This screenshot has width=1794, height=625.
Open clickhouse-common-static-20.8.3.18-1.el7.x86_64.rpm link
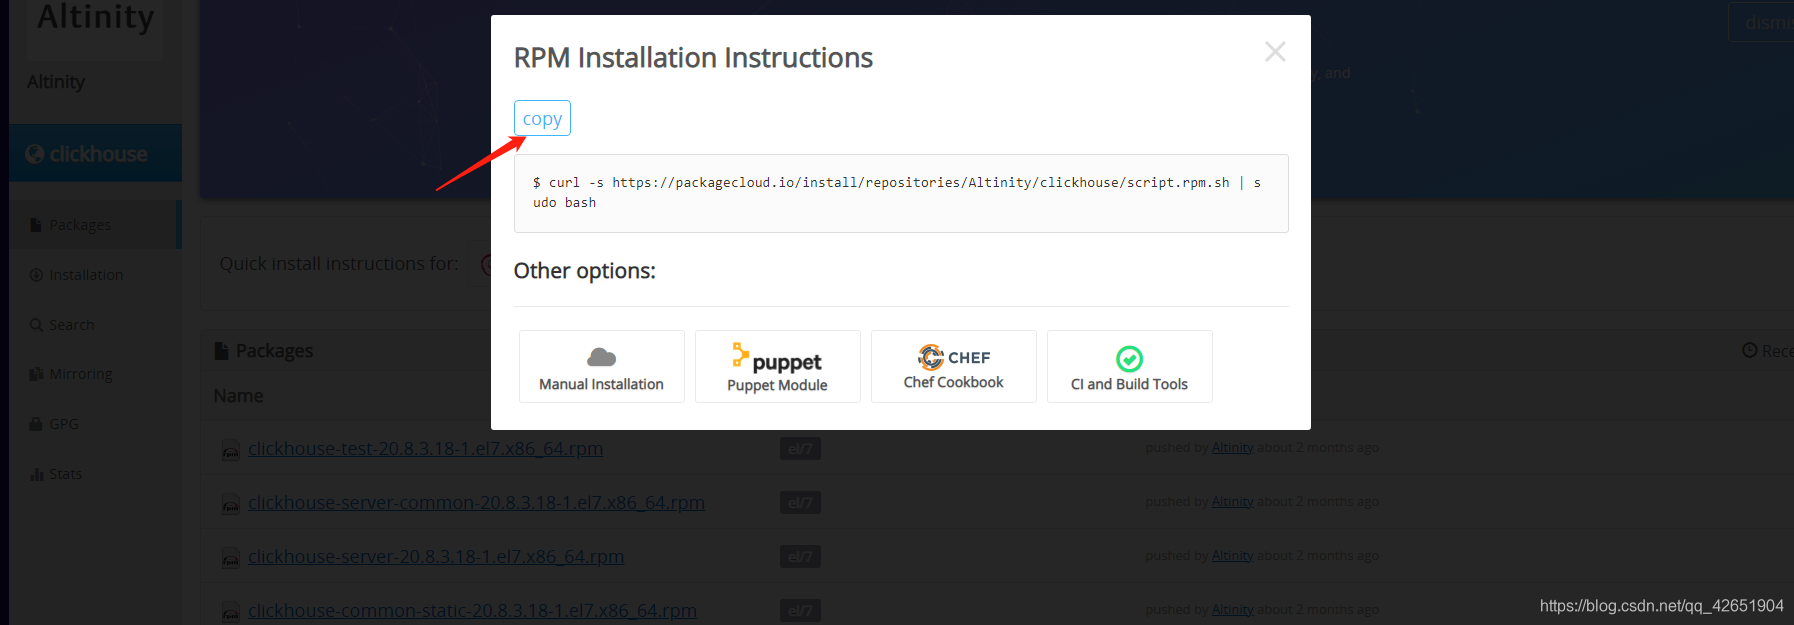point(472,611)
